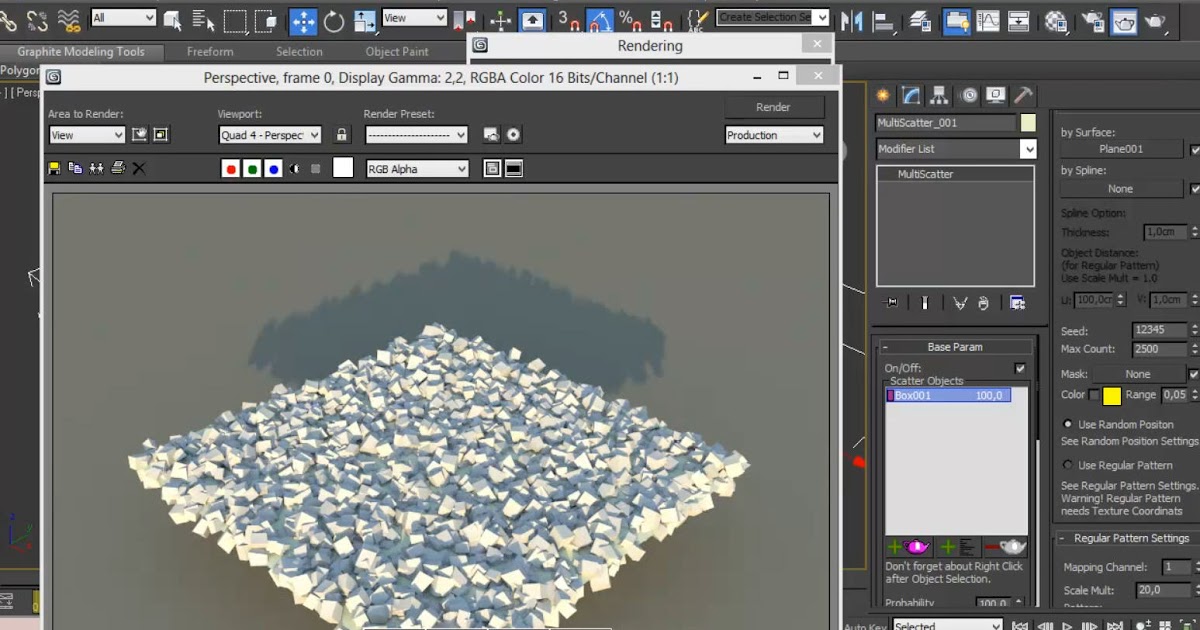Toggle the alpha channel display
The image size is (1200, 630).
click(295, 169)
